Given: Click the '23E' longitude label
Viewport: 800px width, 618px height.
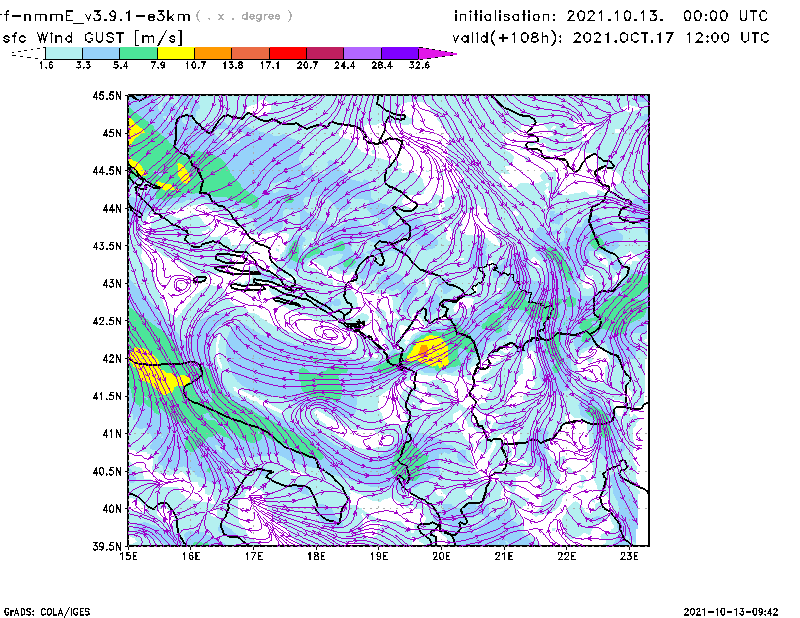Looking at the screenshot, I should 629,556.
